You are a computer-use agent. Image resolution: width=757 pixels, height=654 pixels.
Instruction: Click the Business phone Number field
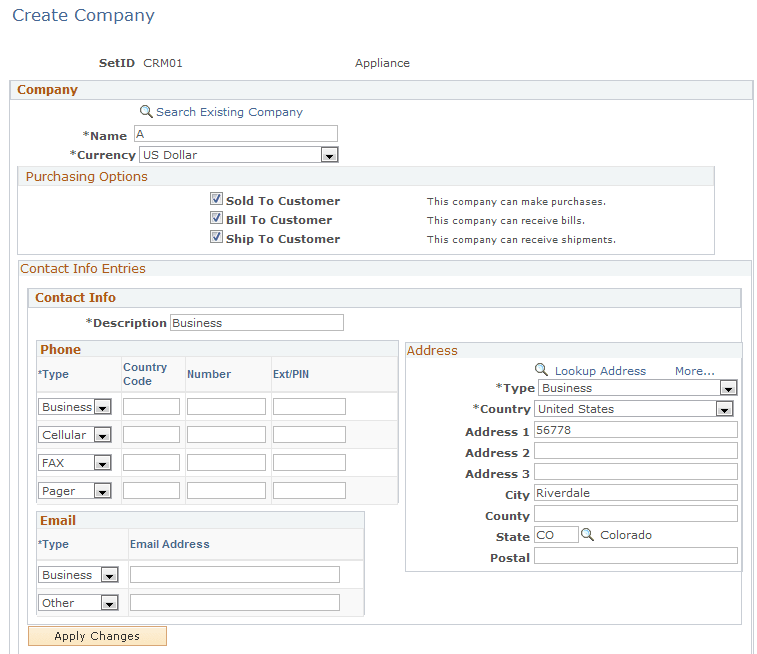[226, 406]
